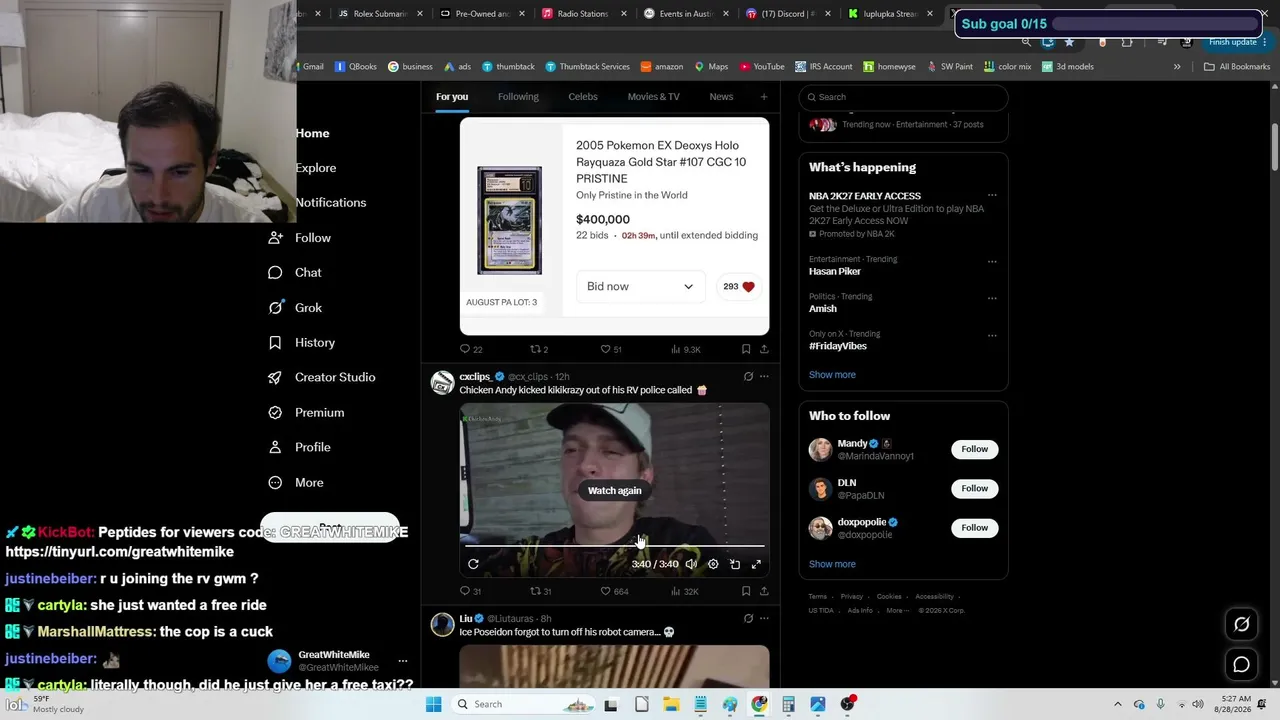Switch to the Celebs tab

click(583, 97)
